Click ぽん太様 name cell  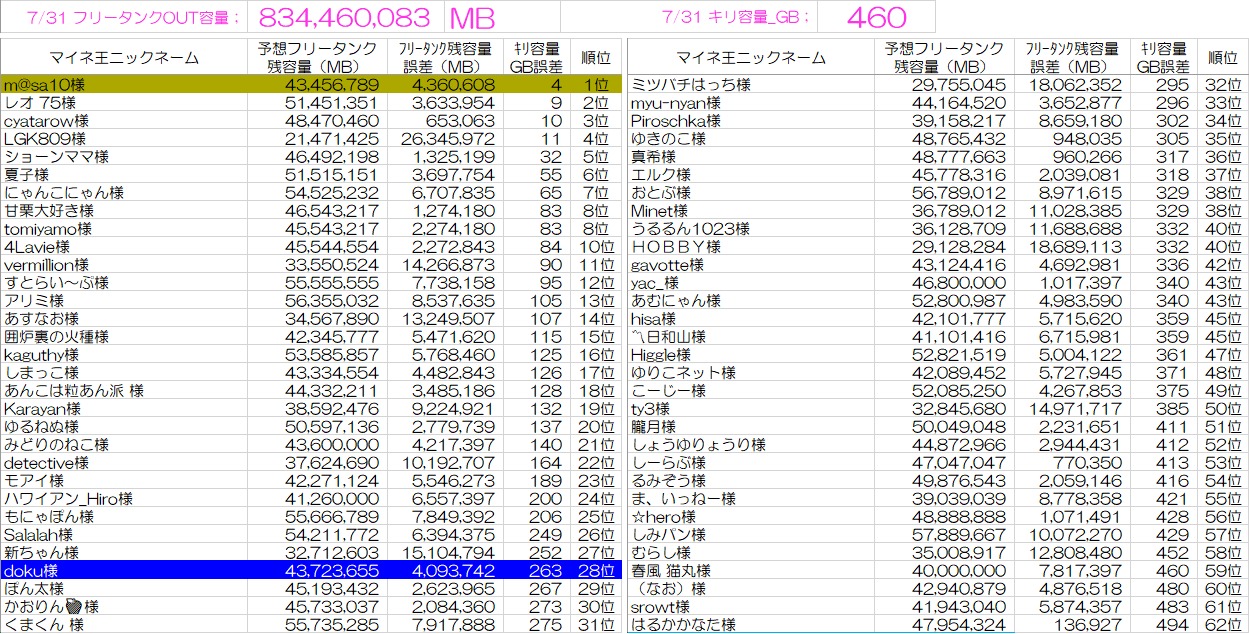pos(124,589)
